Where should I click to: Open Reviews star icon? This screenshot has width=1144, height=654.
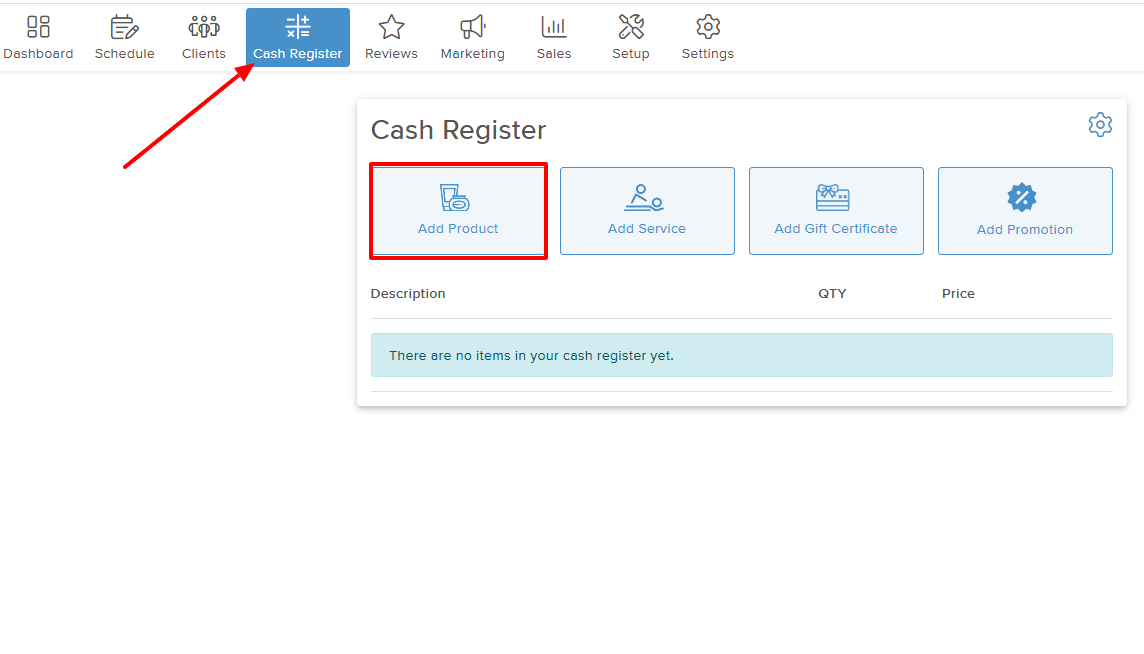click(391, 27)
